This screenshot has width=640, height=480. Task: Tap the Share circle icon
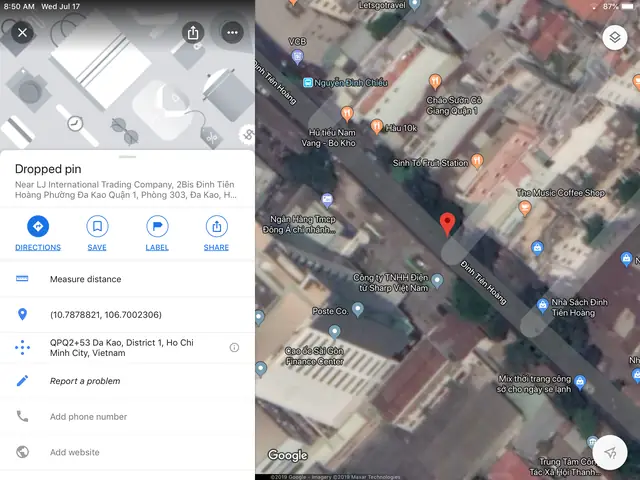217,226
